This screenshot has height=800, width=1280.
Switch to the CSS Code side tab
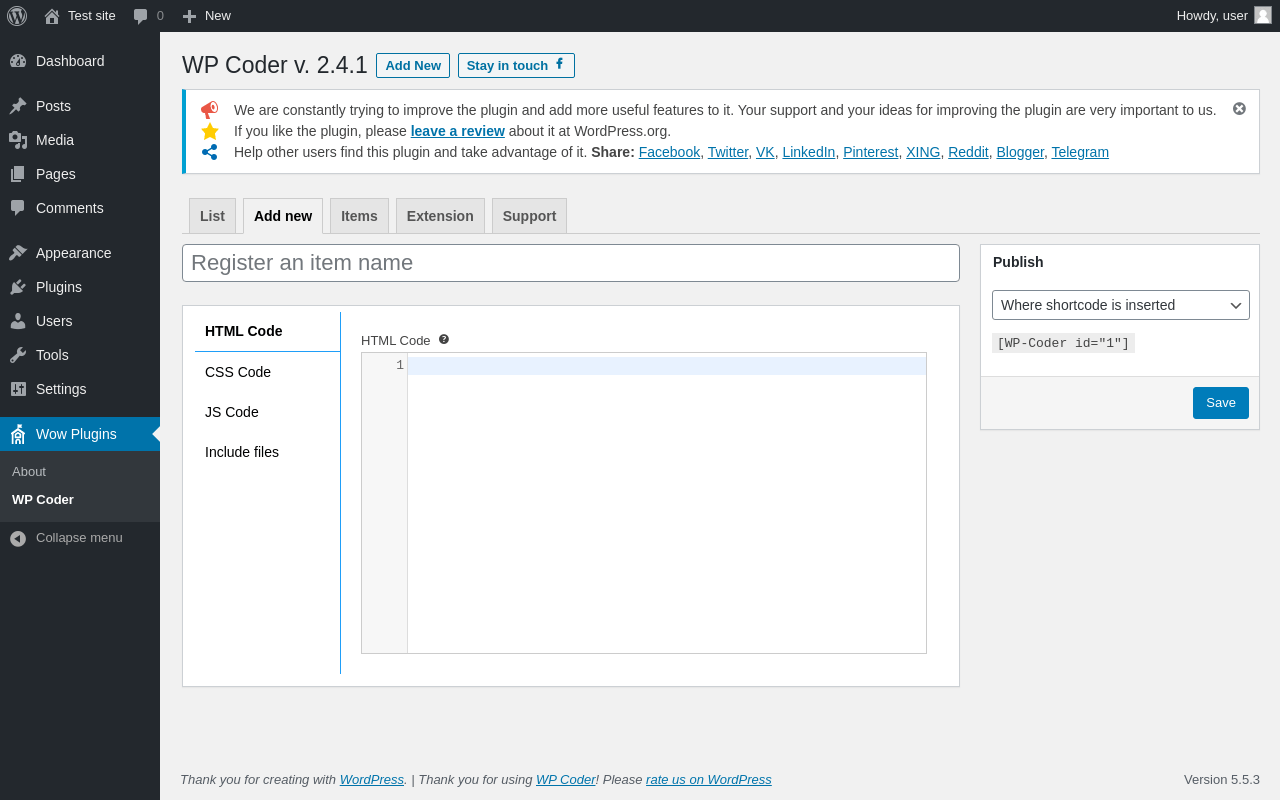tap(267, 372)
